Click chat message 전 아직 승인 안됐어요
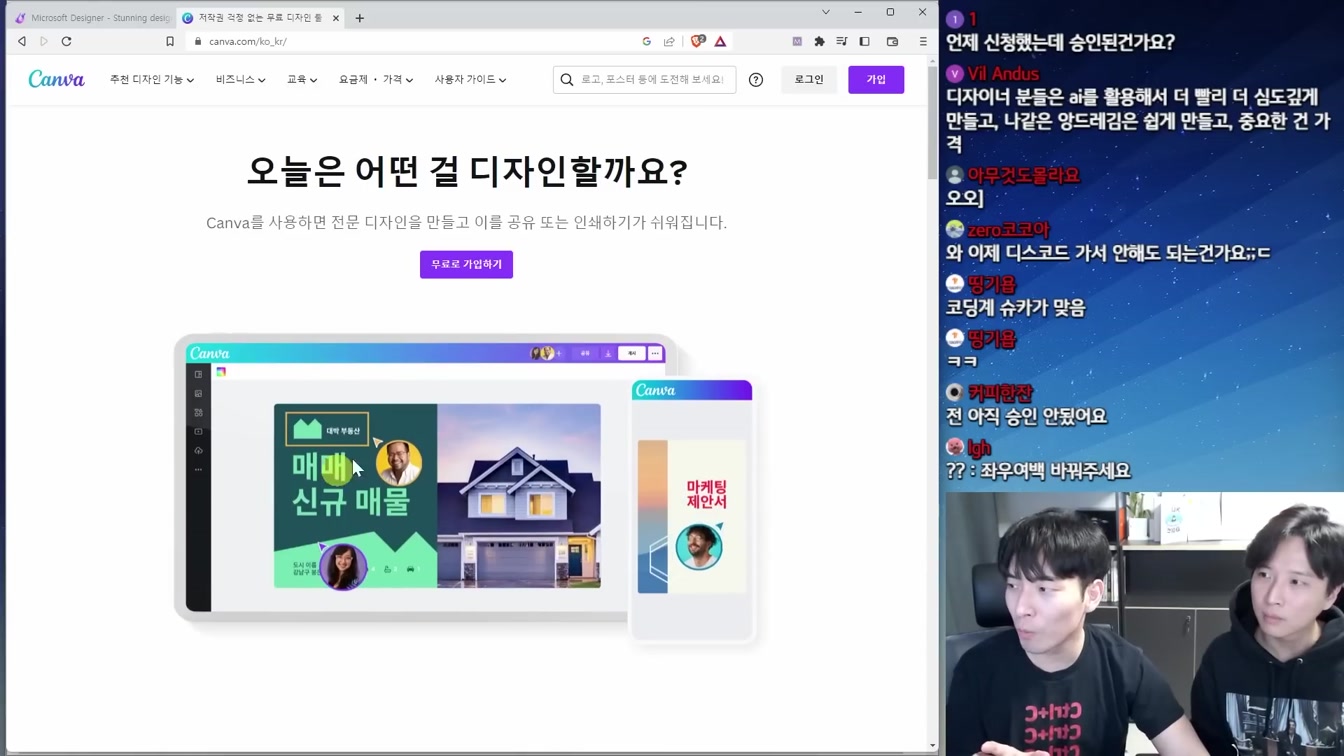 coord(1026,417)
